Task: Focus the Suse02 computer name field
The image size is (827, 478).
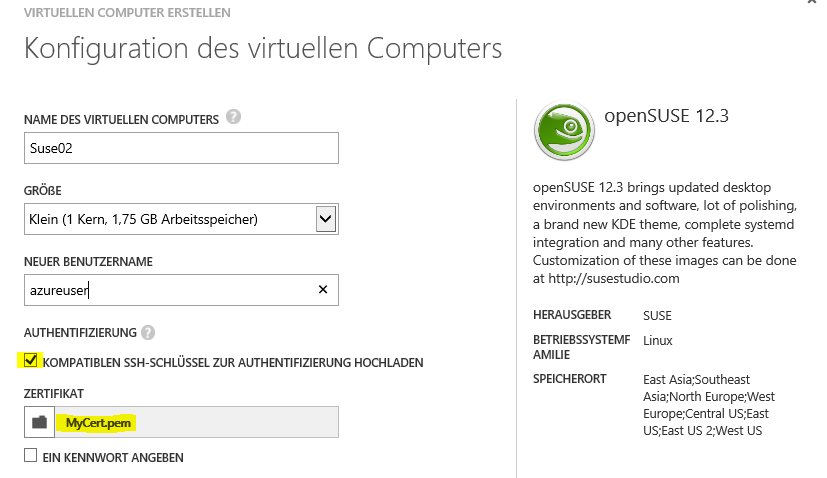Action: [180, 148]
